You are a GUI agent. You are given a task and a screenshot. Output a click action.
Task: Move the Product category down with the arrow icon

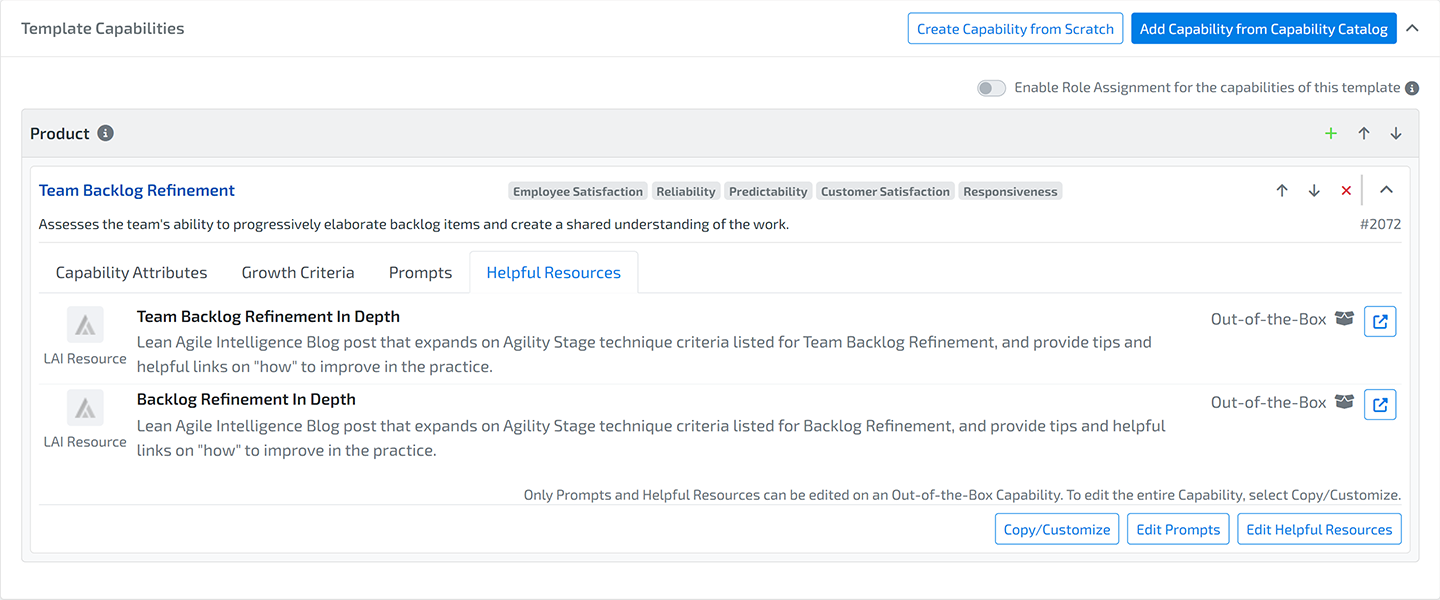pos(1395,132)
